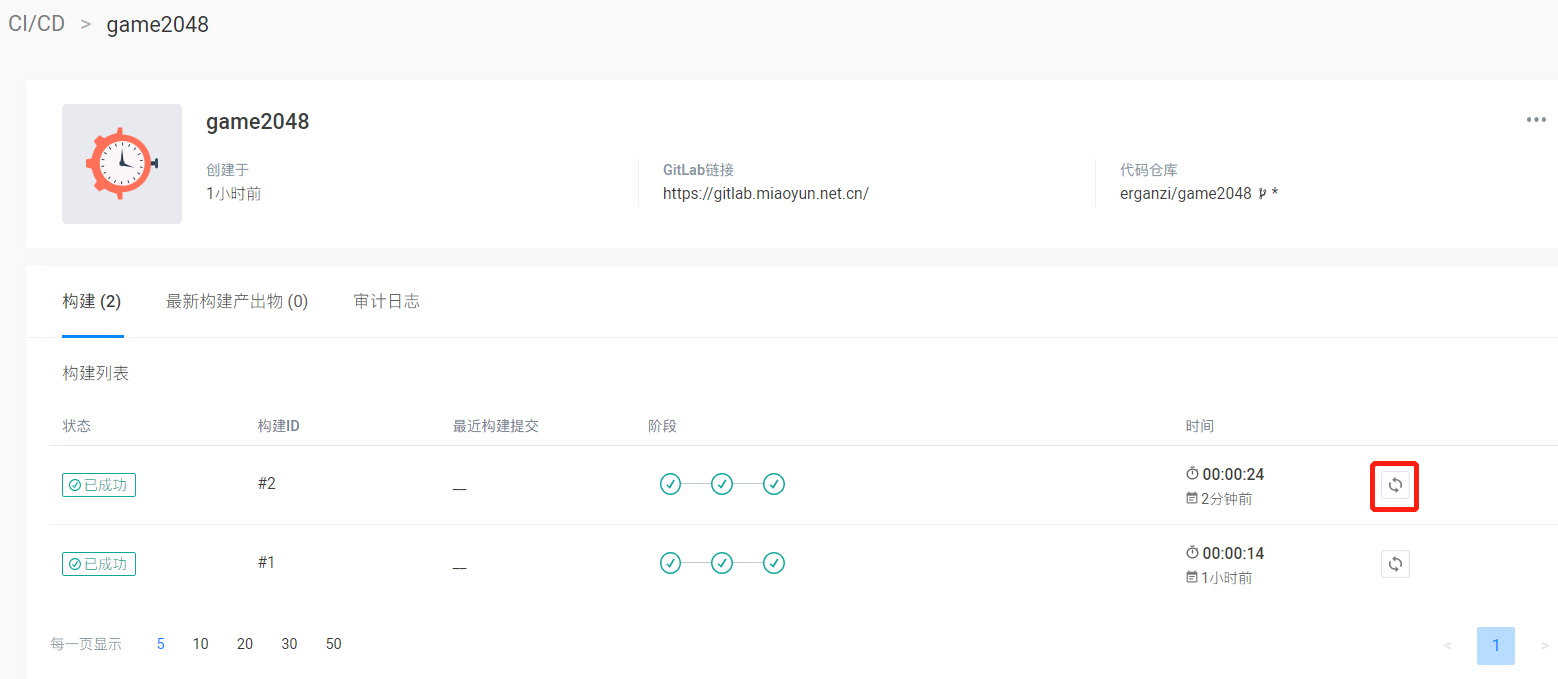Image resolution: width=1558 pixels, height=679 pixels.
Task: Set page size to 10 per page
Action: click(201, 644)
